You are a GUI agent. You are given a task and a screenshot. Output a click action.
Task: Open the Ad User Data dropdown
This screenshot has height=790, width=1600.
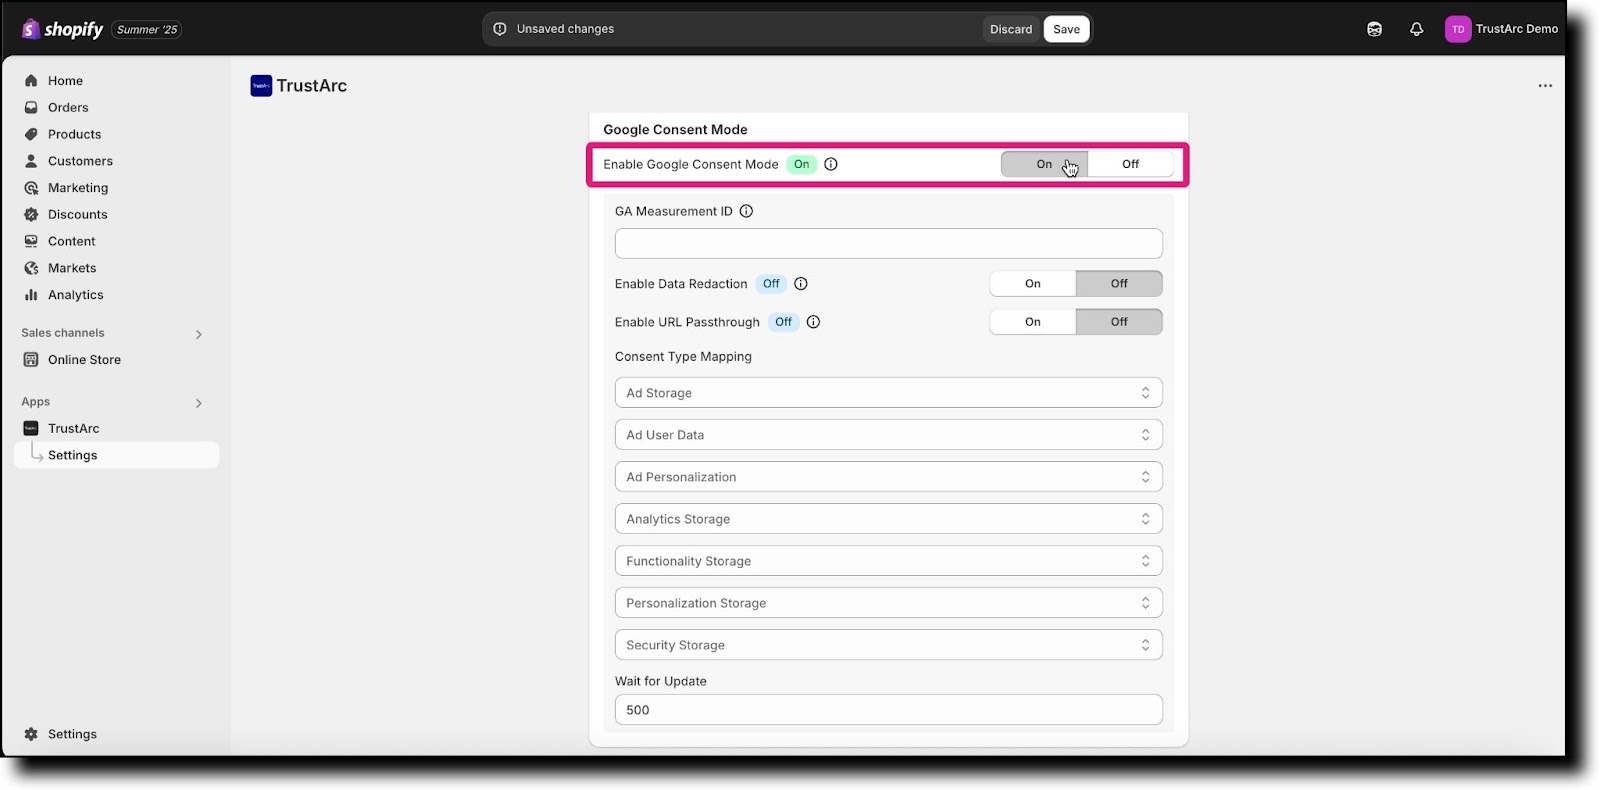pos(889,435)
